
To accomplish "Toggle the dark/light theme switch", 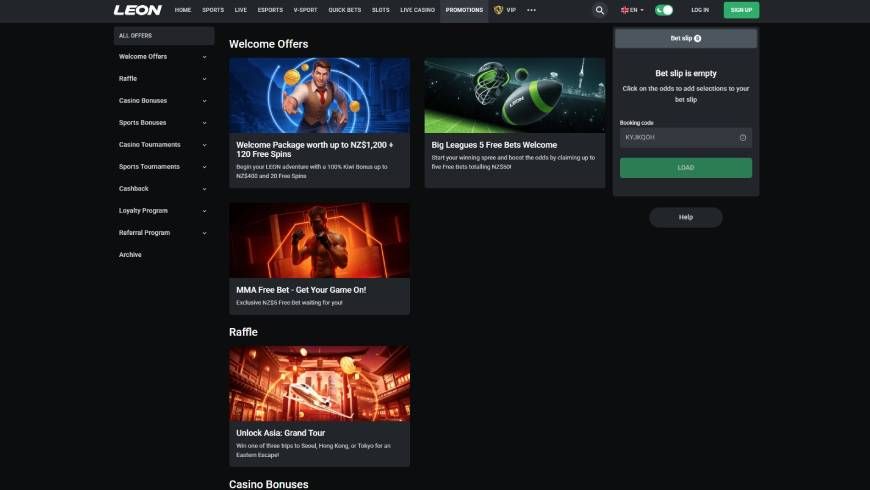I will point(664,10).
